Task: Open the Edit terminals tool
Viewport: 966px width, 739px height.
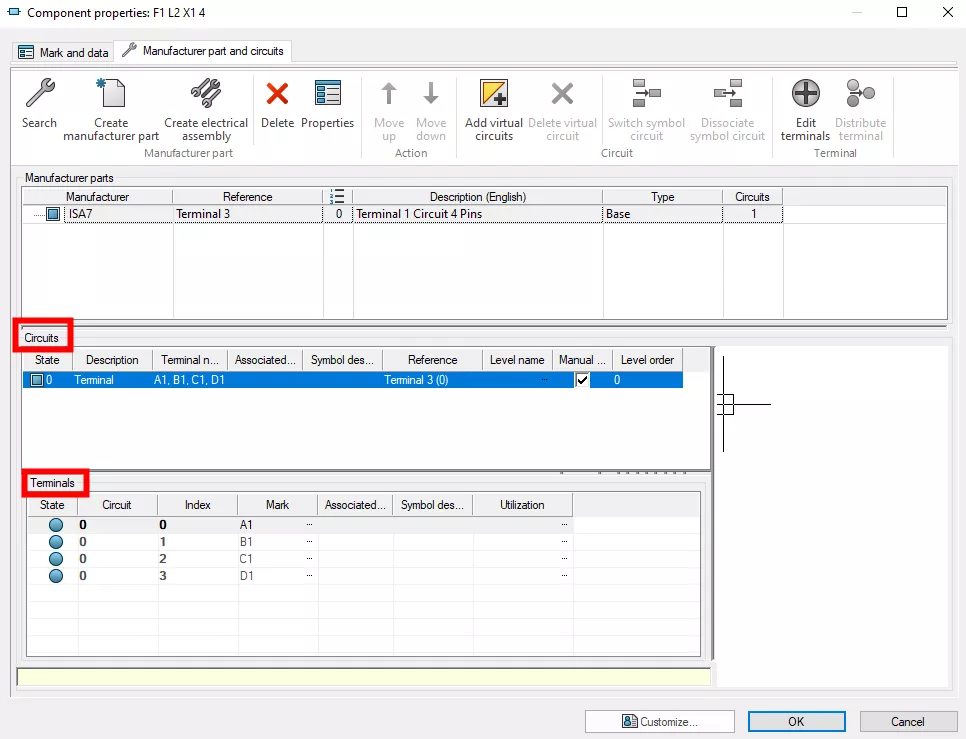Action: [x=805, y=95]
